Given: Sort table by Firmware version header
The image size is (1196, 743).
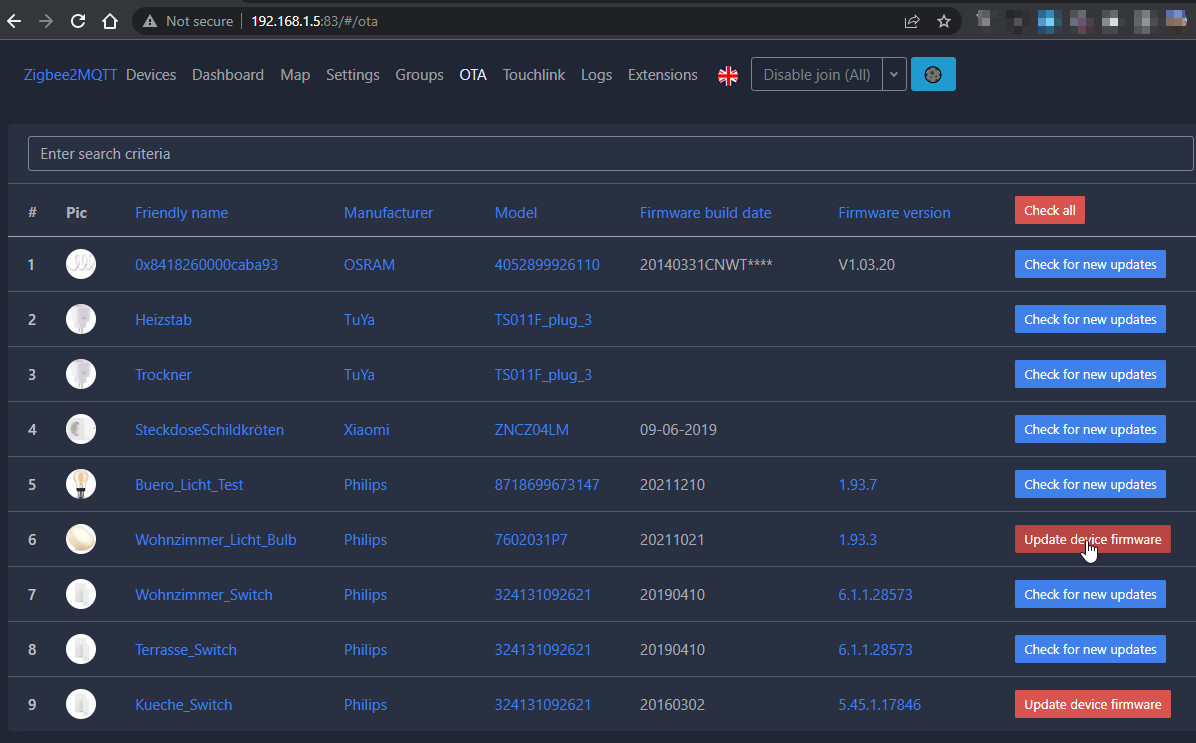Looking at the screenshot, I should (894, 212).
